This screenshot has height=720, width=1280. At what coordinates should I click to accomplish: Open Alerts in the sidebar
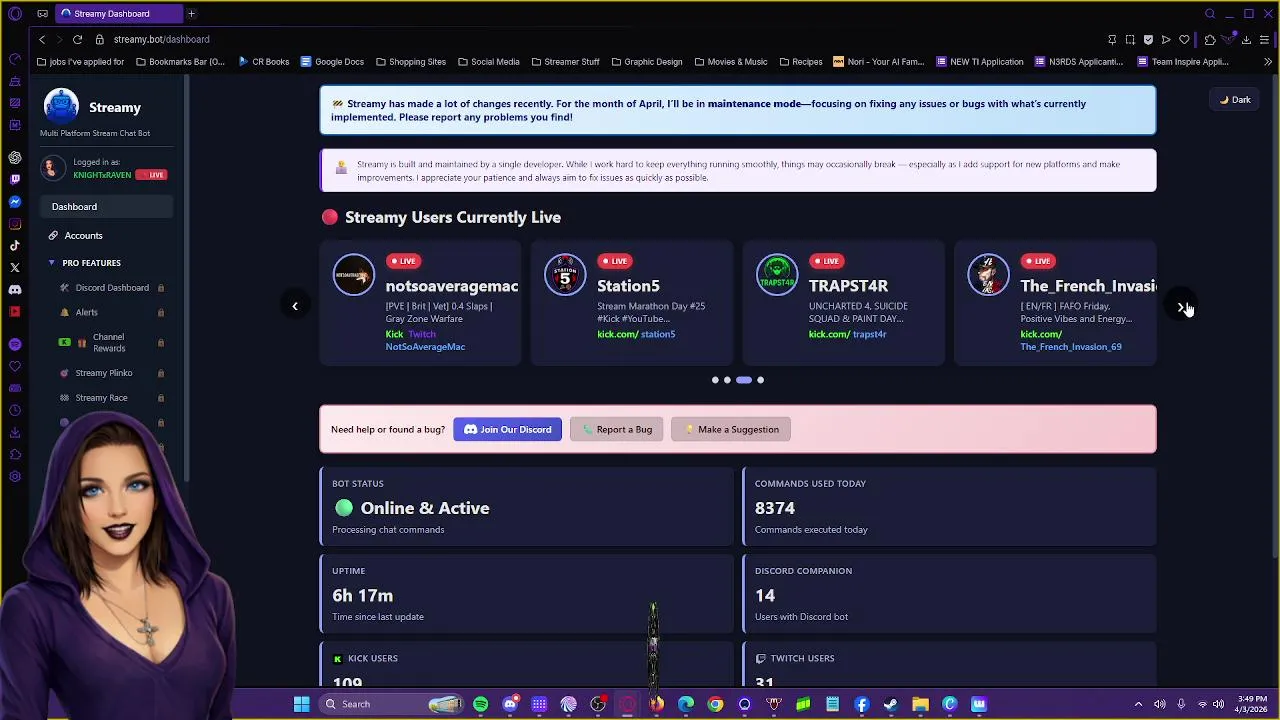(x=86, y=313)
